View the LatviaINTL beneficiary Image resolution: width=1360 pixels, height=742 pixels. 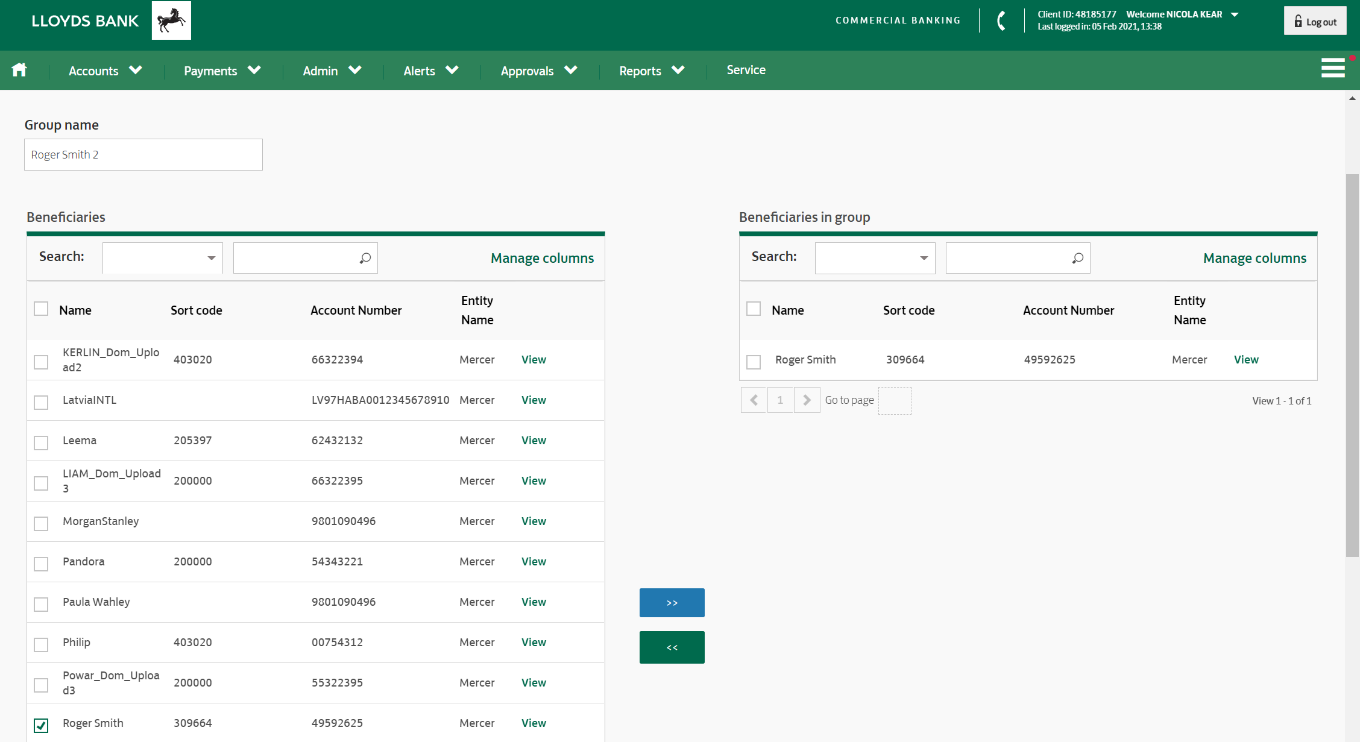click(534, 400)
